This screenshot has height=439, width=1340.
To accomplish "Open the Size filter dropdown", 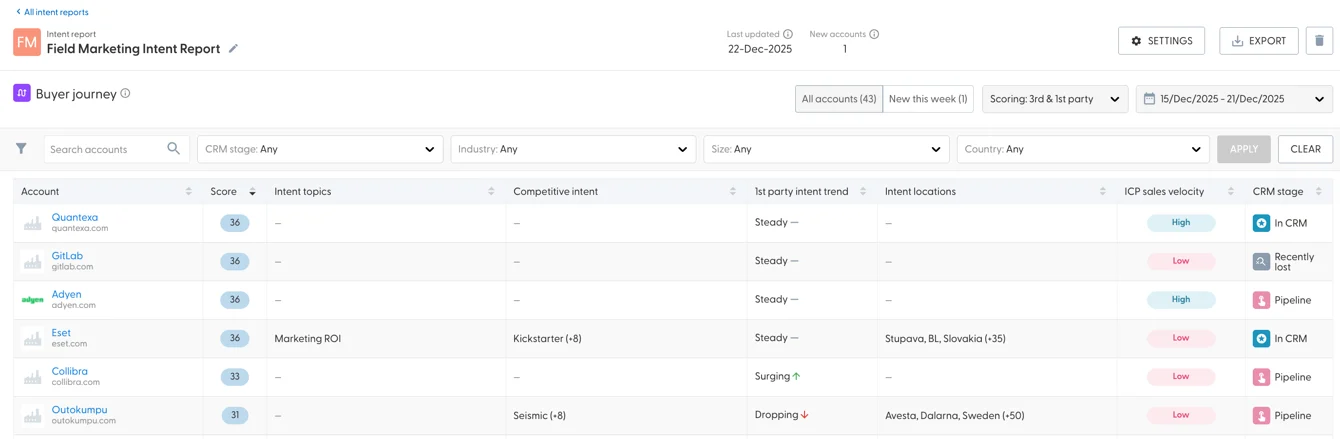I will pos(826,149).
